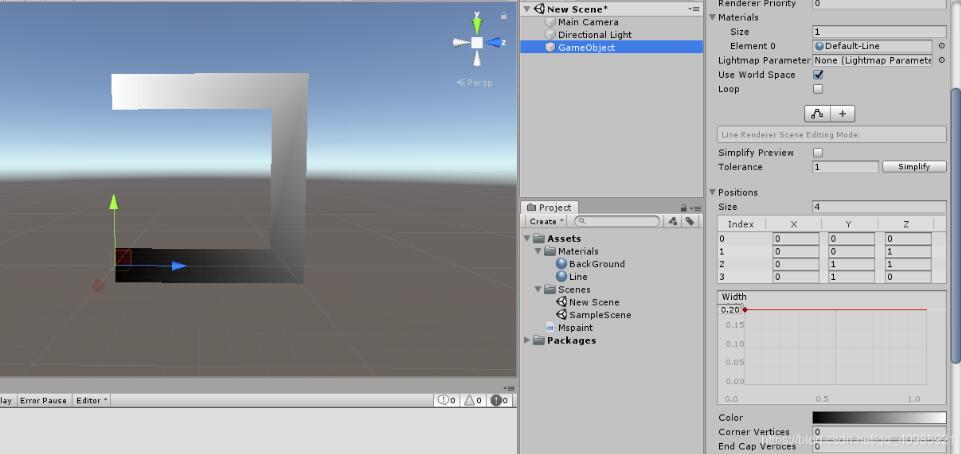The image size is (961, 454).
Task: Switch to the Project tab
Action: [x=549, y=208]
